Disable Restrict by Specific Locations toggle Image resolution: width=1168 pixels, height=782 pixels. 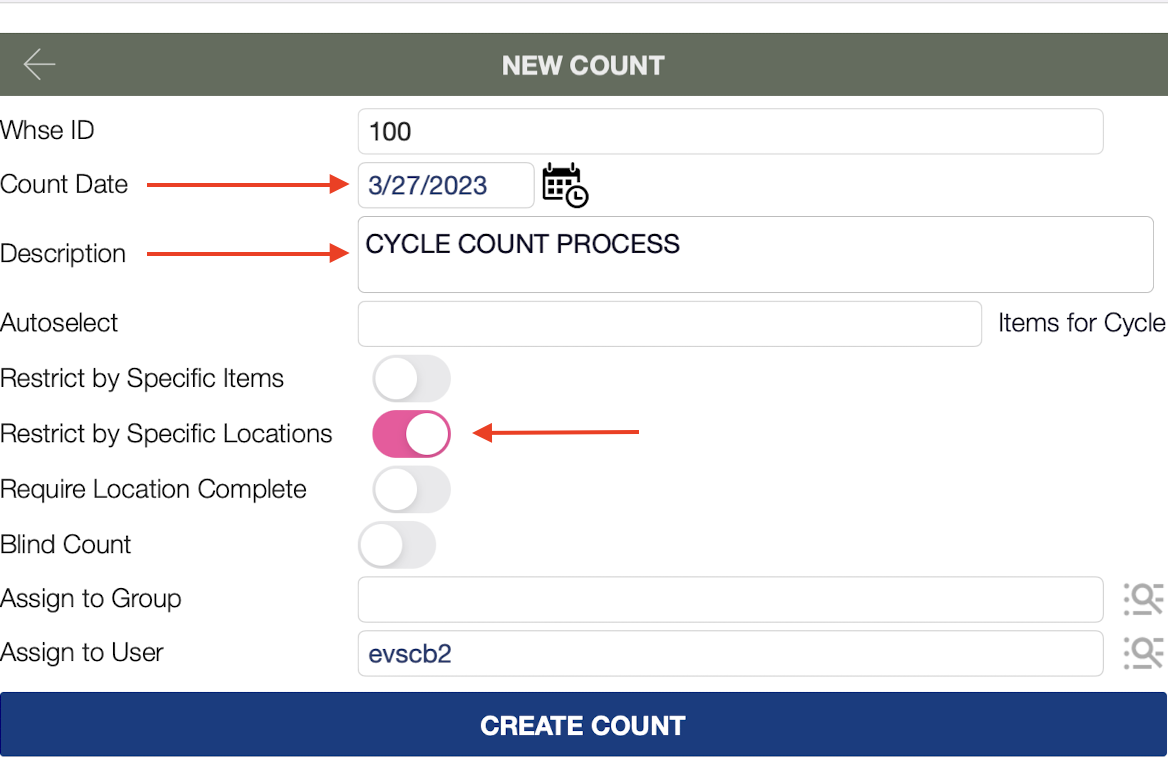click(411, 434)
